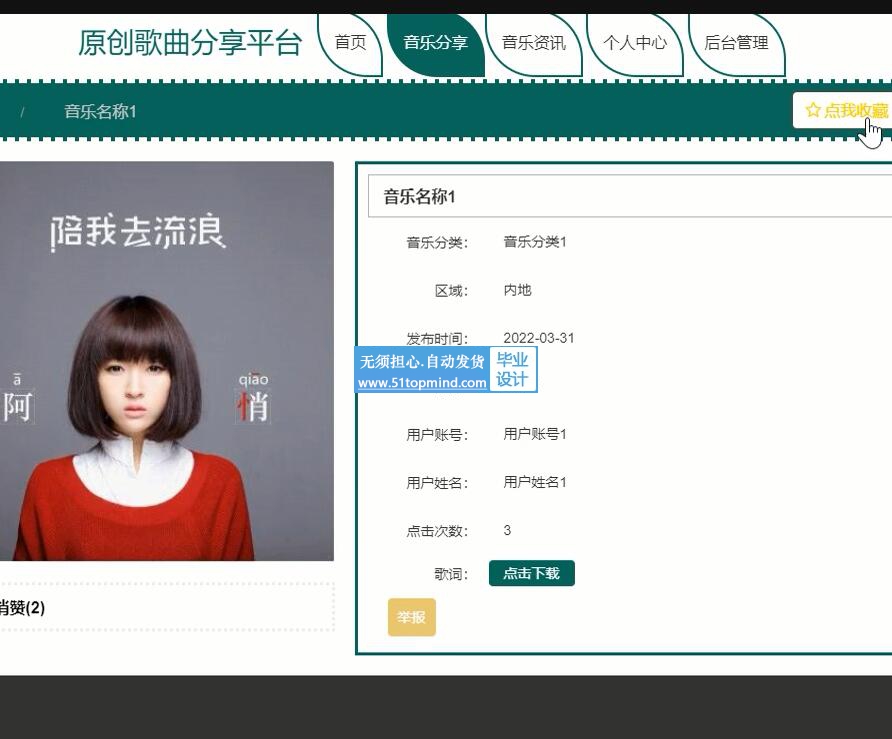Click the 内地 region value
The image size is (892, 739).
click(517, 290)
